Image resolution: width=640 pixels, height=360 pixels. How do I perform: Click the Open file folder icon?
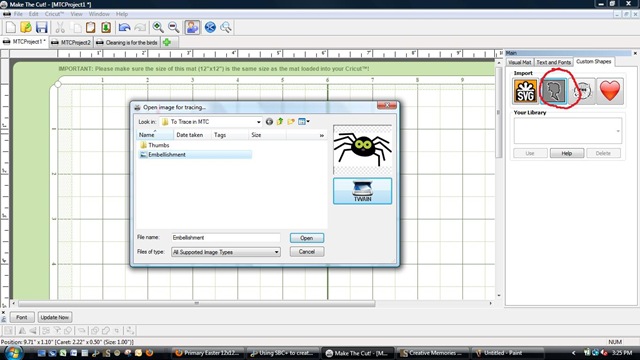[x=26, y=27]
